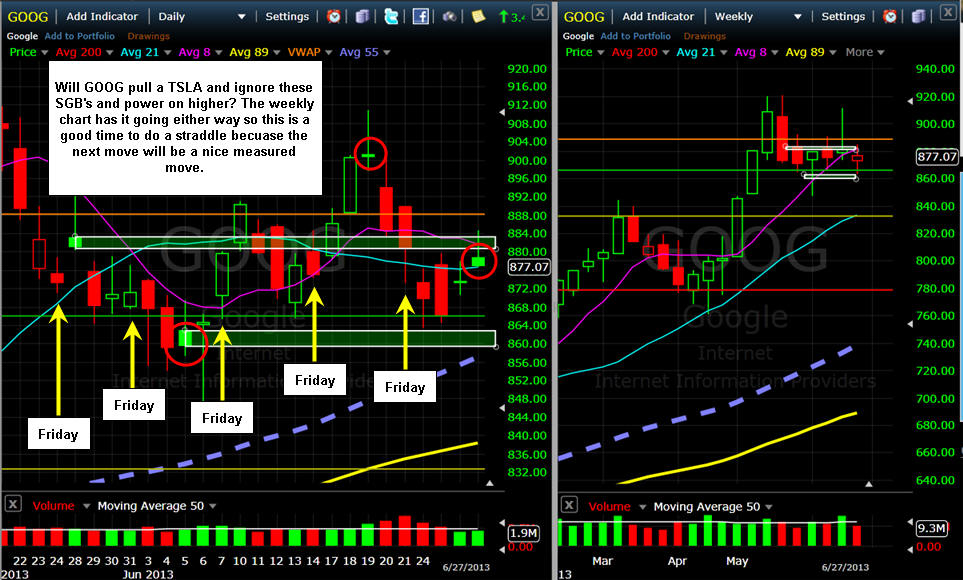Expand the Avg 21 dropdown in Daily chart

coord(166,53)
